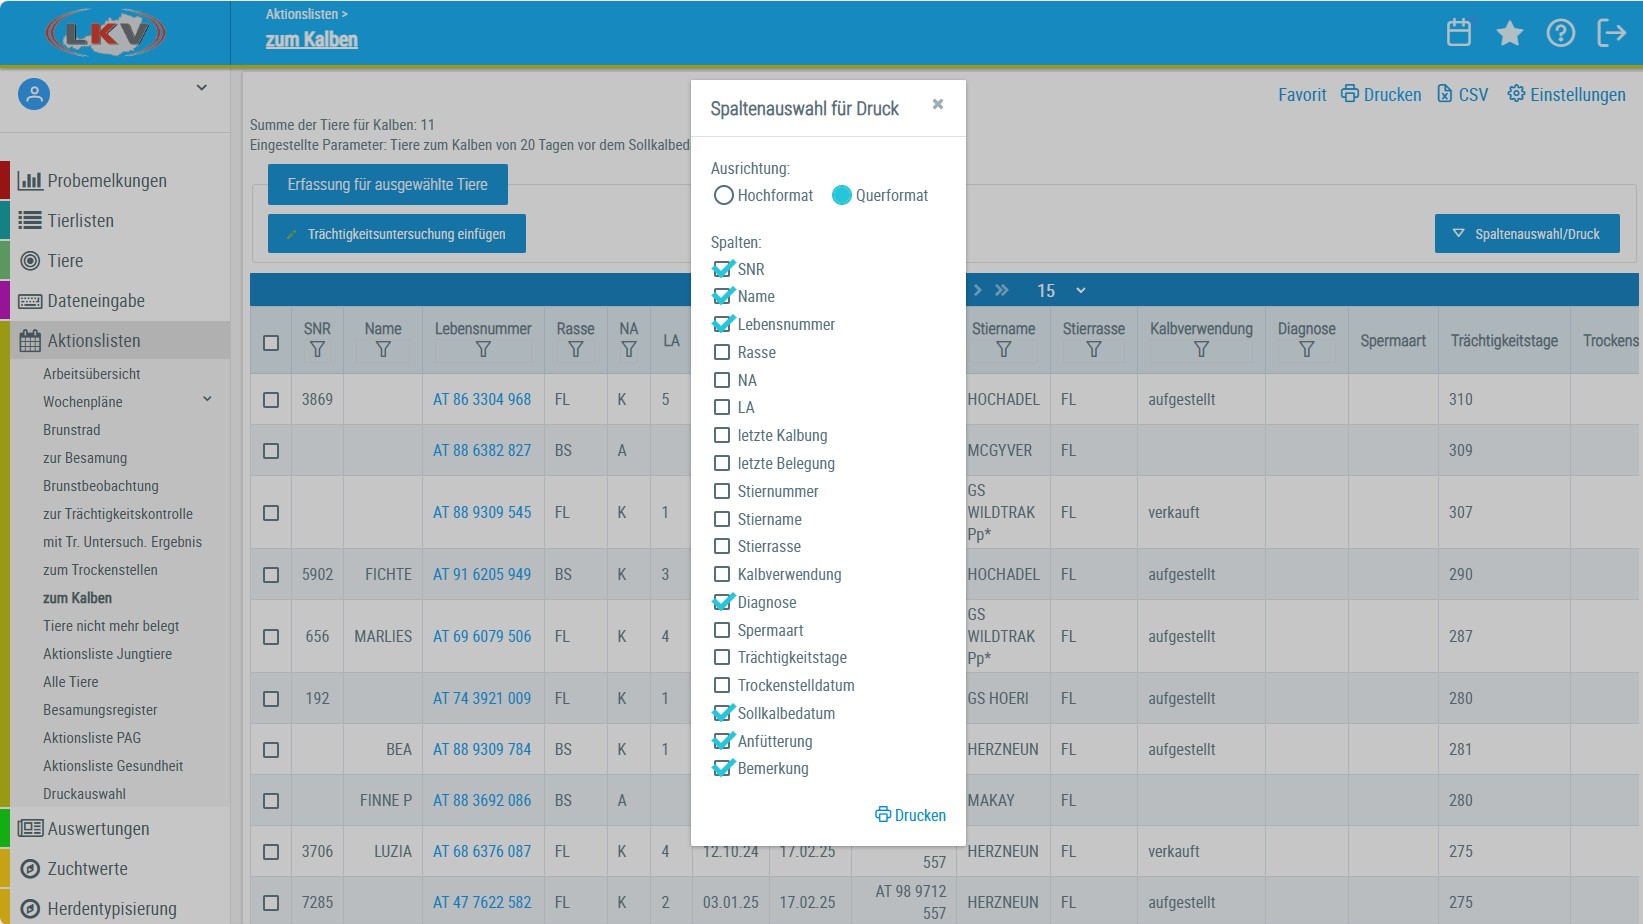Image resolution: width=1643 pixels, height=924 pixels.
Task: Enable the Rasse column checkbox
Action: pos(722,352)
